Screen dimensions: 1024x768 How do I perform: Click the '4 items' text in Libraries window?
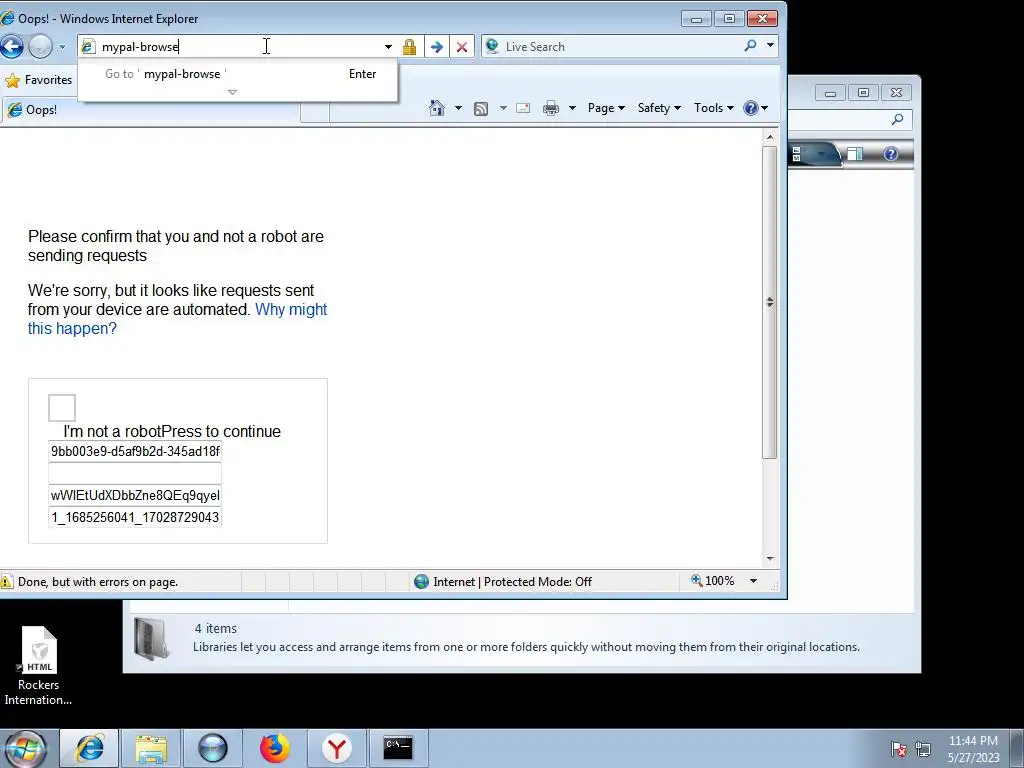[216, 628]
